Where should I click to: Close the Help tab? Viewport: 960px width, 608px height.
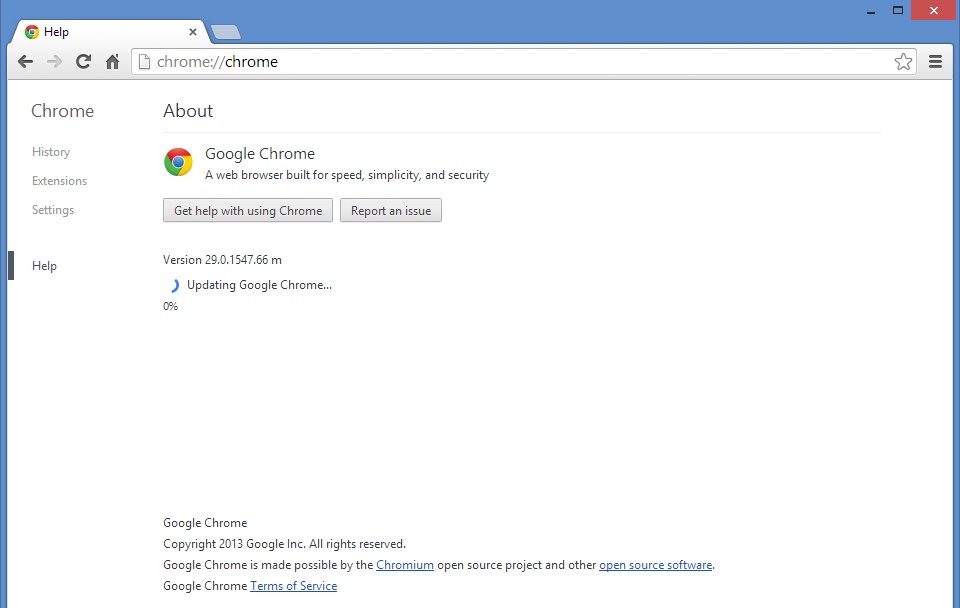click(x=192, y=32)
